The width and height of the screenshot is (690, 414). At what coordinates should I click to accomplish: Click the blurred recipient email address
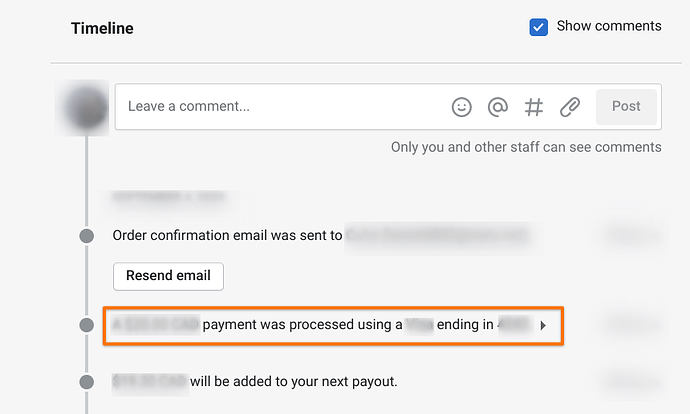(436, 236)
